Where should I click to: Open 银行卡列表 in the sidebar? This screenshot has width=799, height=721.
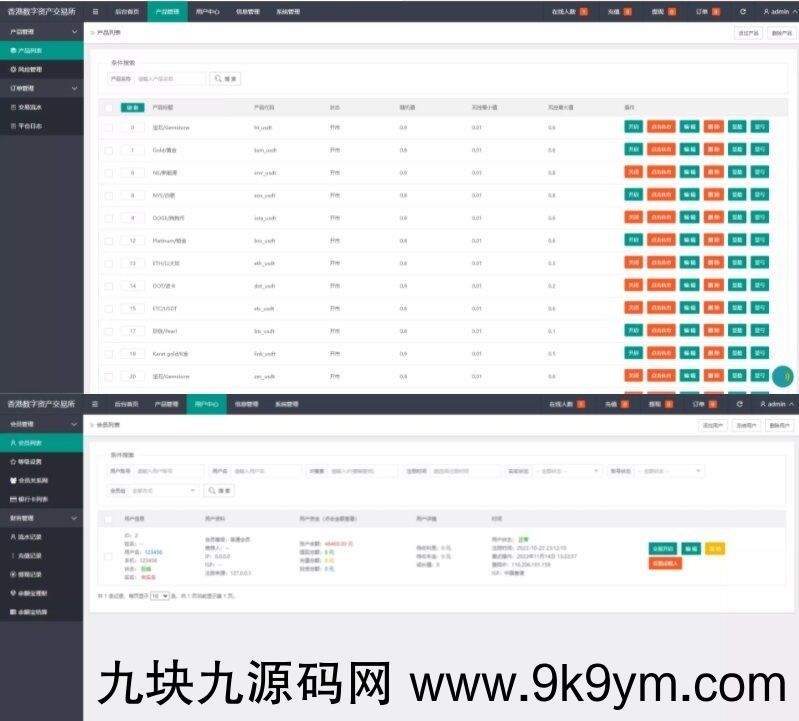coord(30,498)
